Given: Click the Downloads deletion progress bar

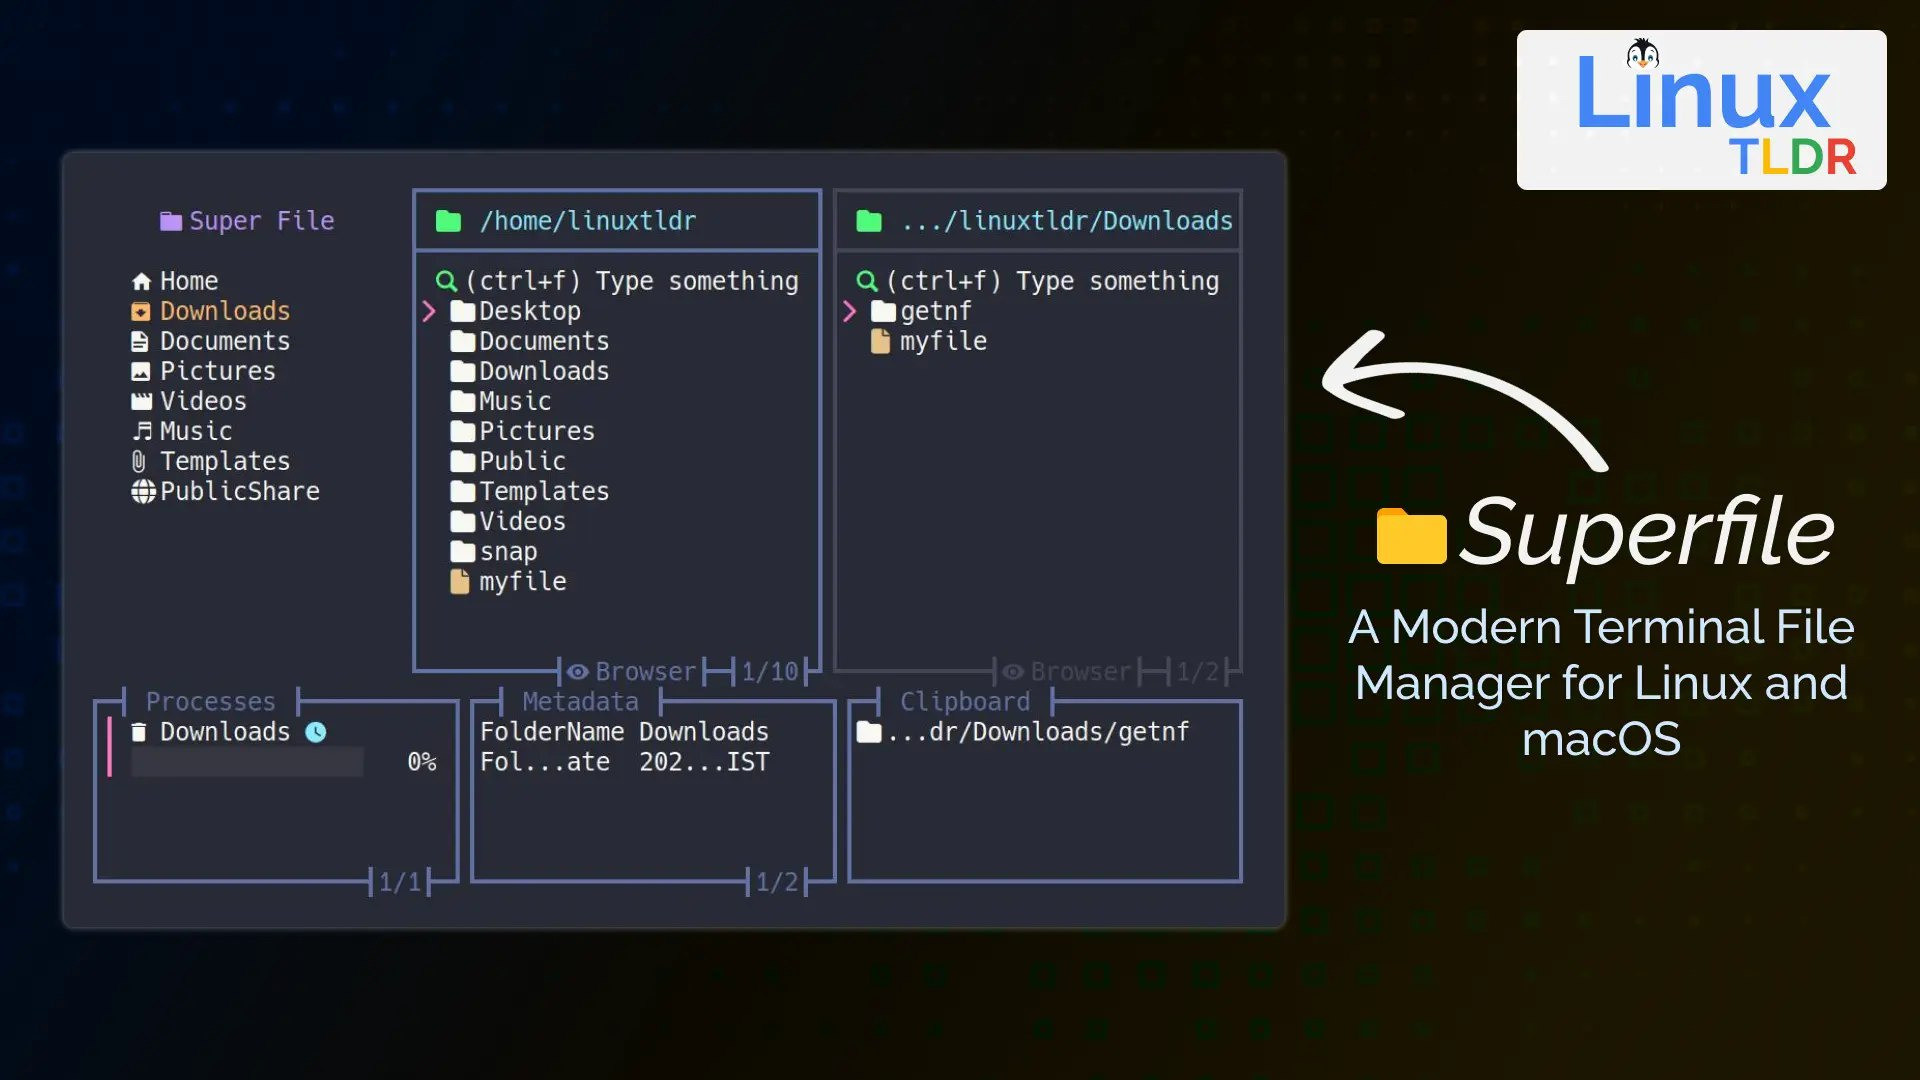Looking at the screenshot, I should coord(247,762).
